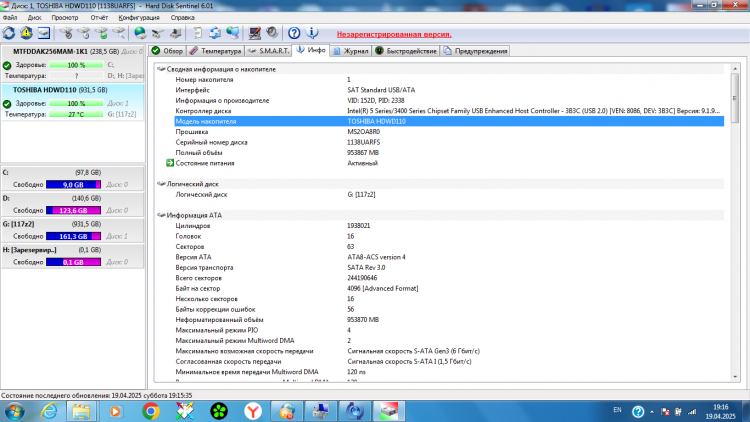Click the EN language indicator in the tray
The width and height of the screenshot is (750, 422).
click(x=618, y=410)
